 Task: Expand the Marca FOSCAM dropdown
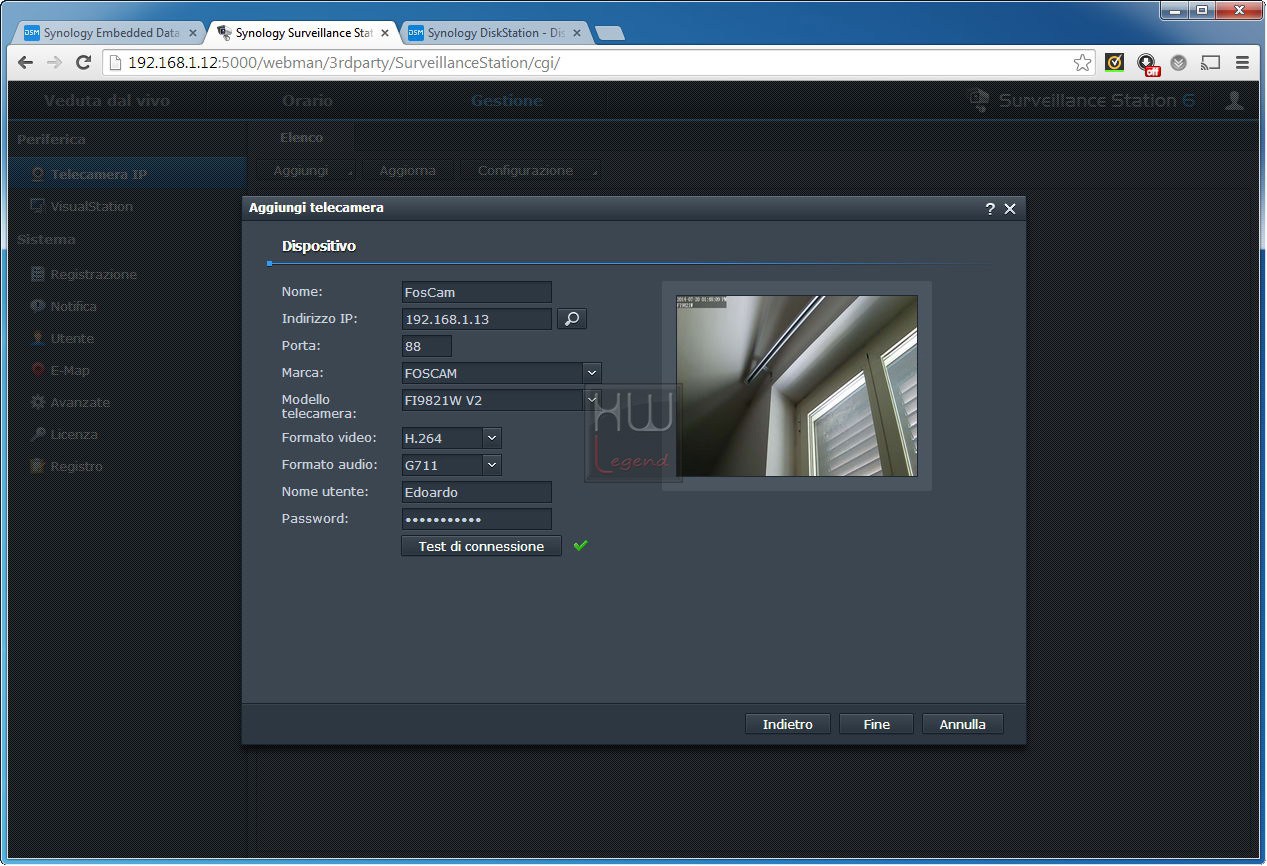(x=592, y=373)
